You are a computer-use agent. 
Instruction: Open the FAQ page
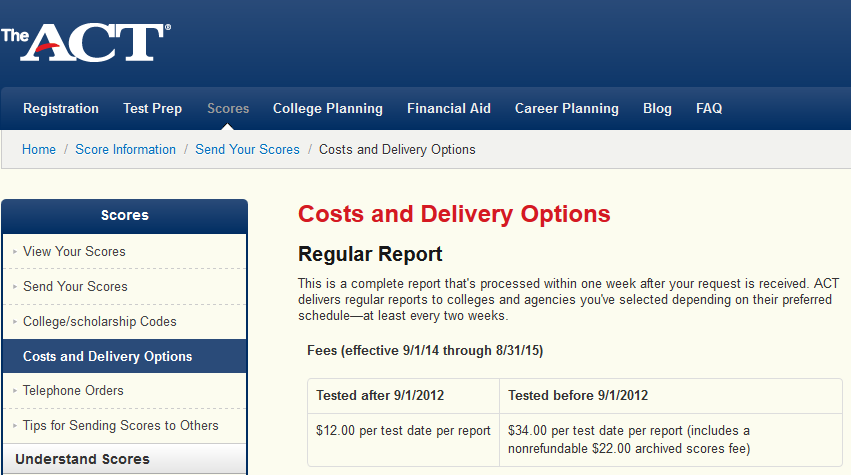click(x=709, y=108)
